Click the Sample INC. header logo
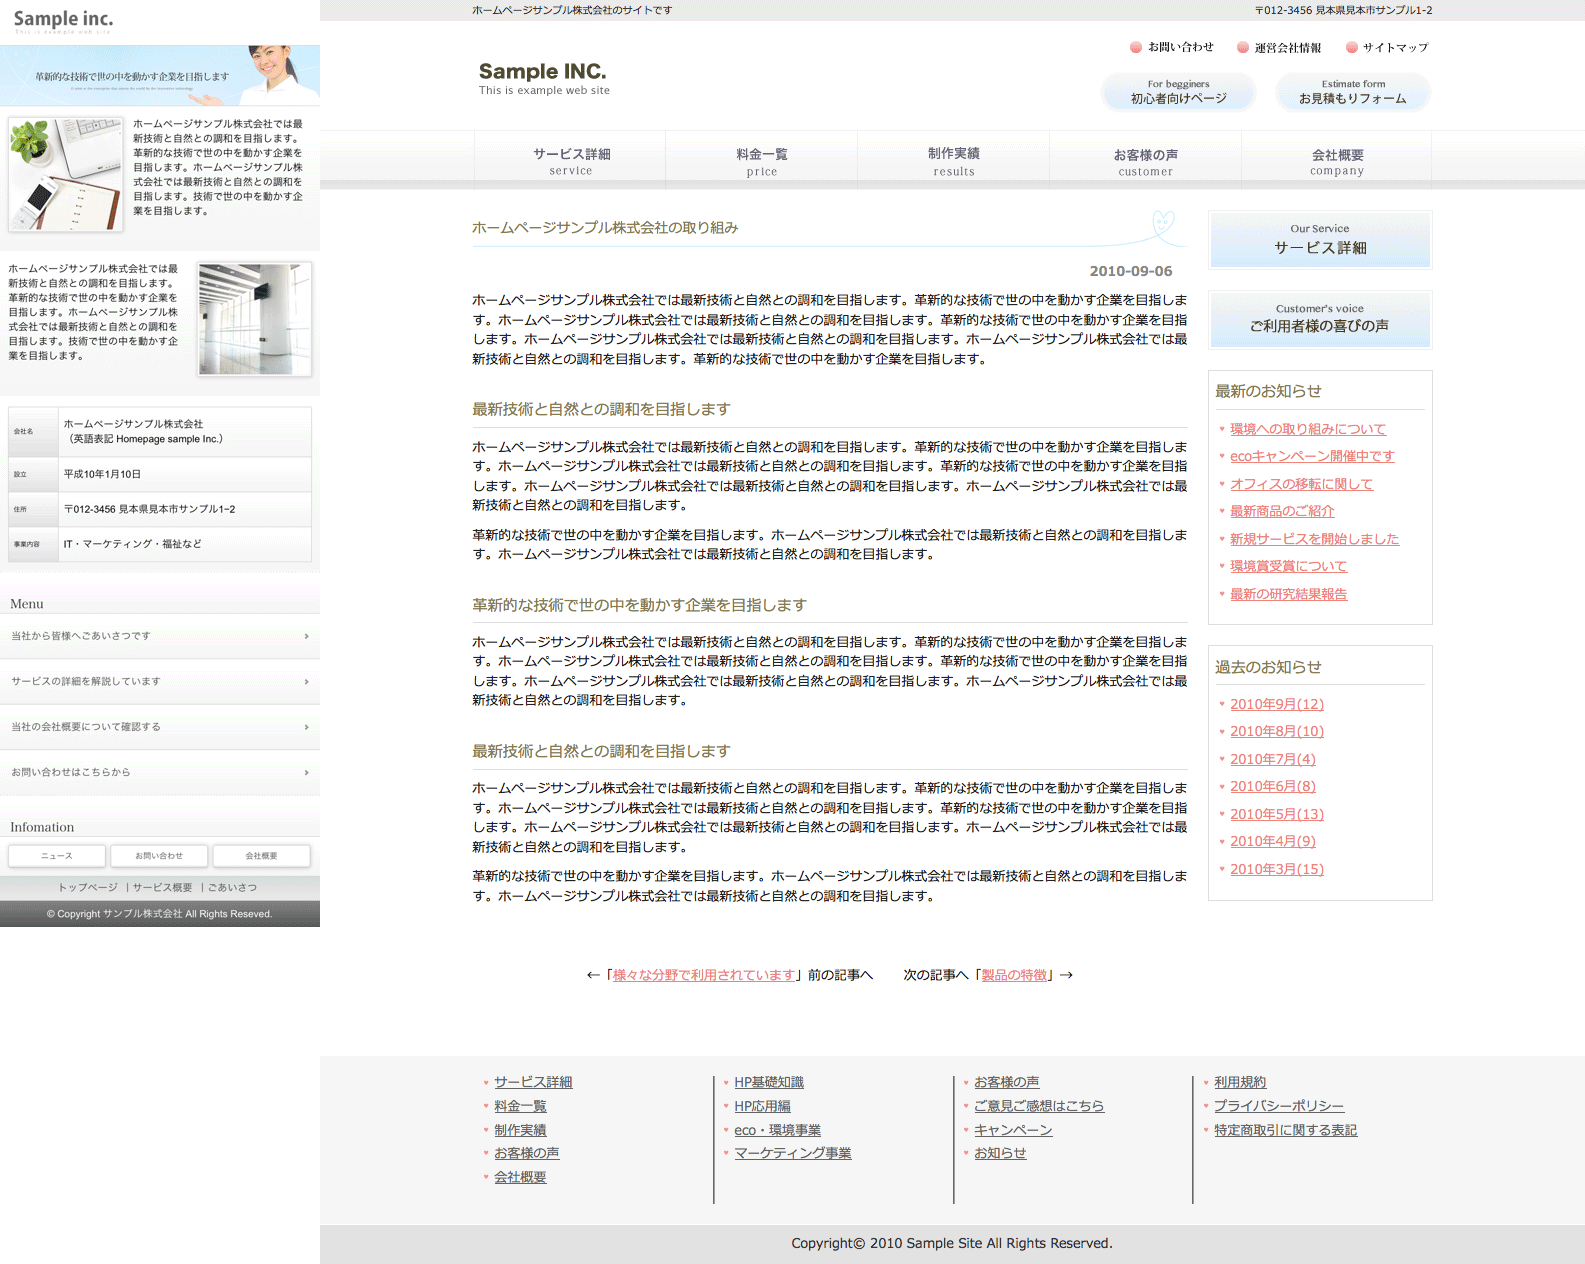This screenshot has height=1264, width=1585. point(543,78)
